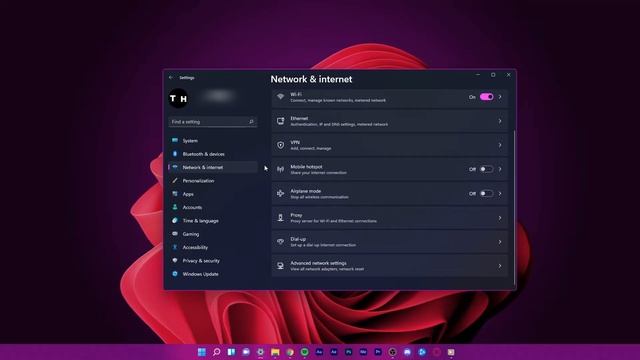The image size is (640, 360).
Task: Click the 'Proxy' row title text
Action: 296,215
